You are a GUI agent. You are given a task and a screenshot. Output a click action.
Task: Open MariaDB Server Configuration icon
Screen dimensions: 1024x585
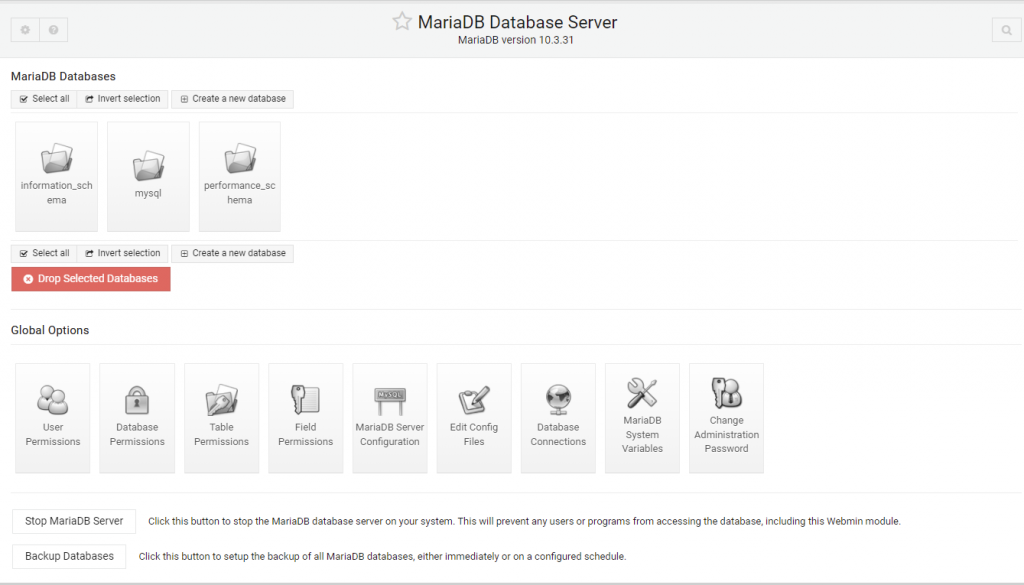click(x=389, y=400)
